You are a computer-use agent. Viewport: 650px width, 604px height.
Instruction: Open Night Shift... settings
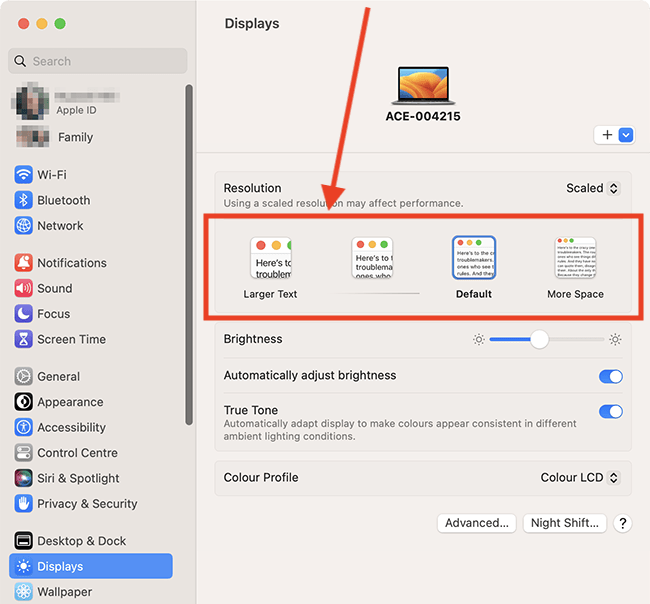point(565,523)
